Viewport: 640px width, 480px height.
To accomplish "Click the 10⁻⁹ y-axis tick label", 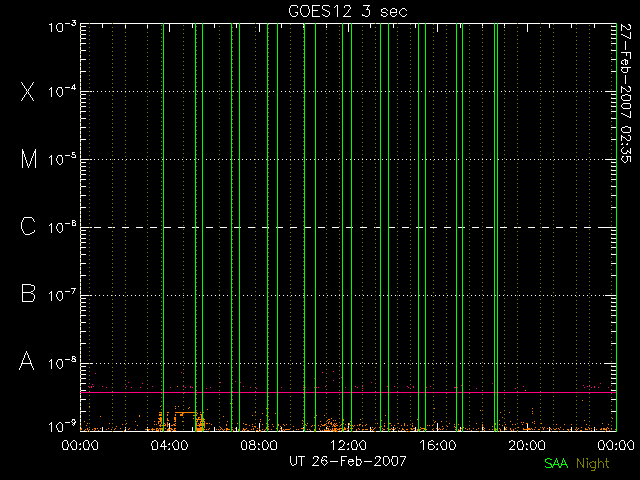I will [x=62, y=427].
